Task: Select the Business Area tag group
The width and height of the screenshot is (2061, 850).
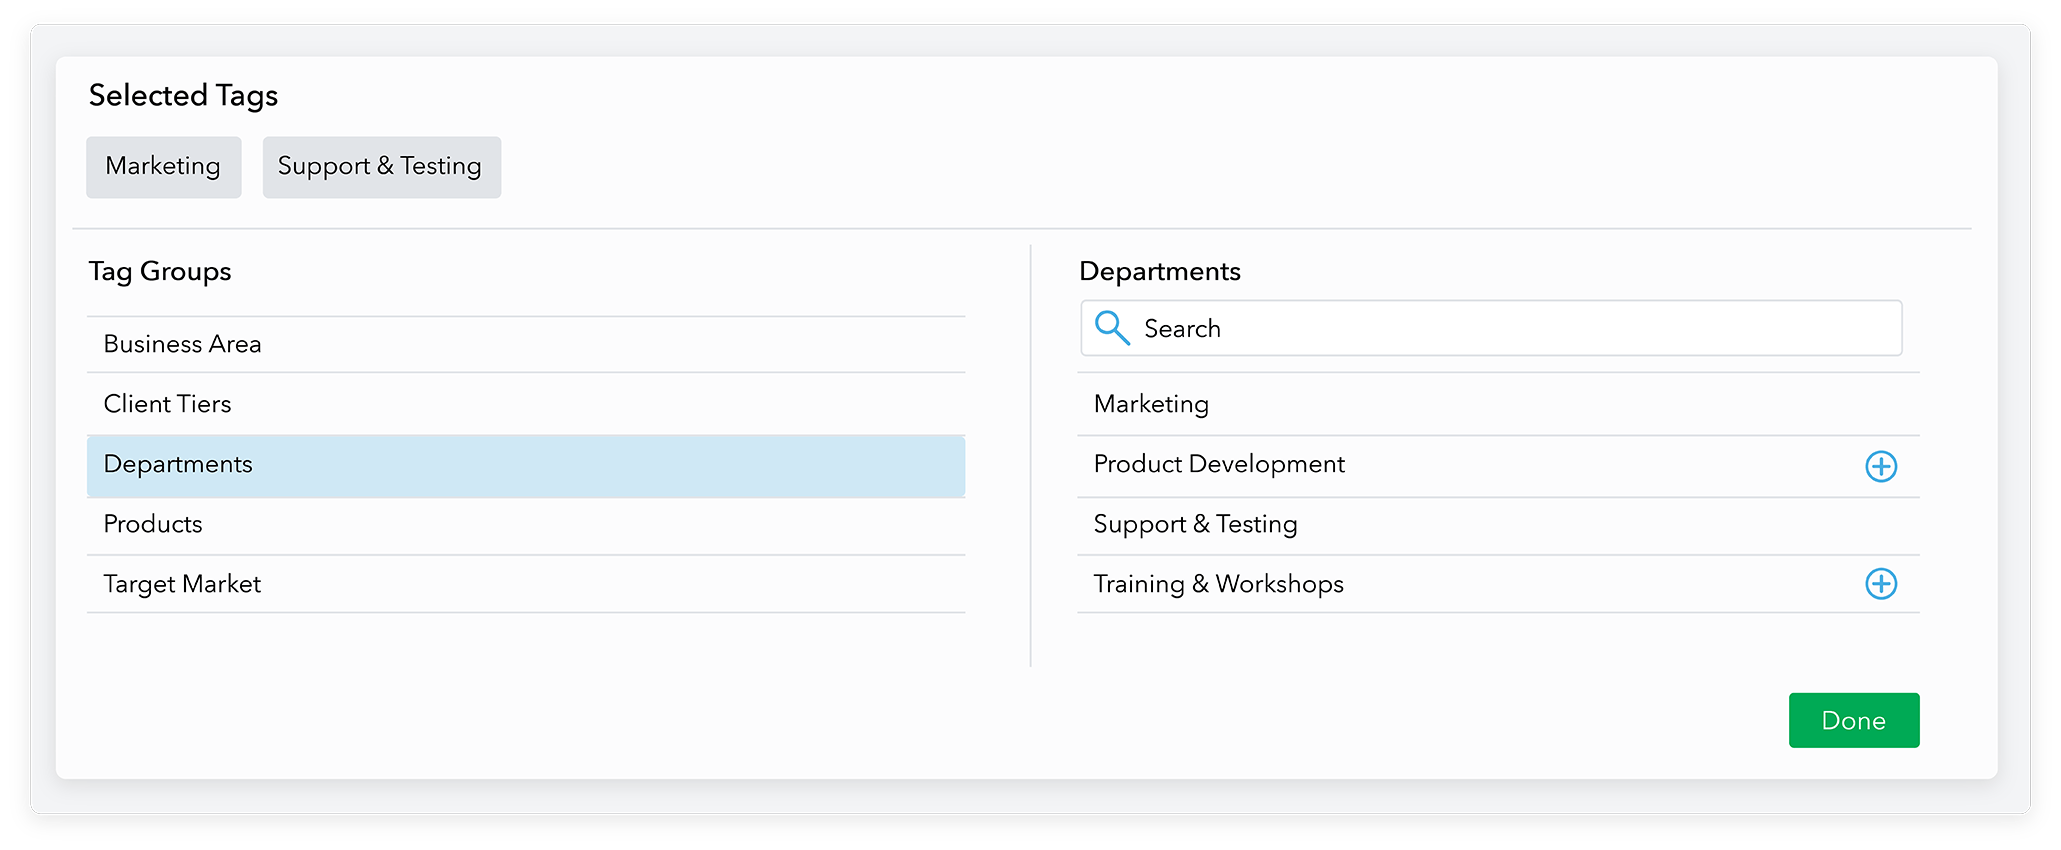Action: click(526, 345)
